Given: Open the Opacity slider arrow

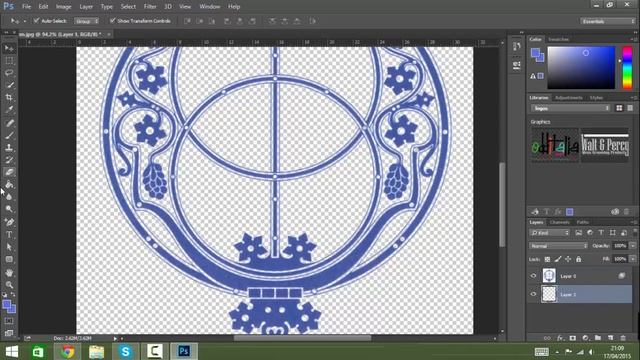Looking at the screenshot, I should tap(633, 246).
